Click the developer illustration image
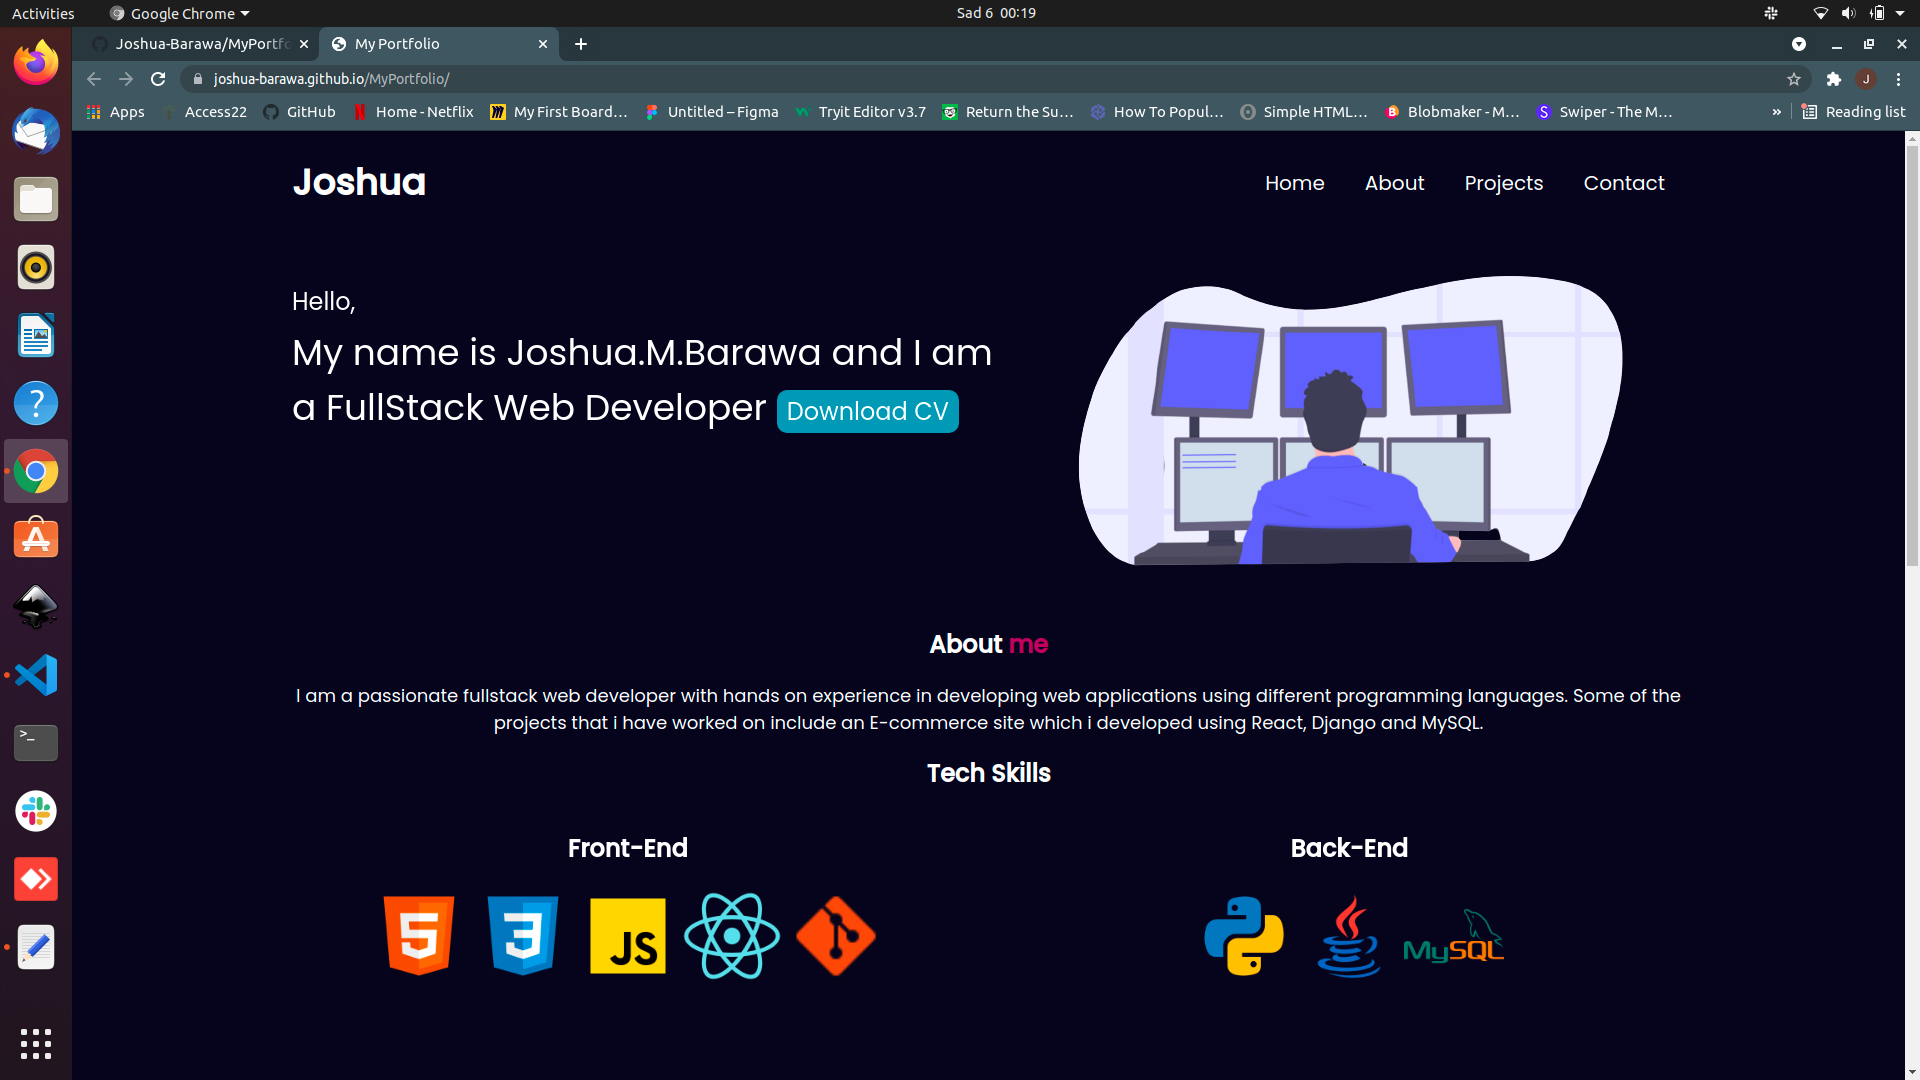This screenshot has width=1920, height=1080. click(1351, 420)
